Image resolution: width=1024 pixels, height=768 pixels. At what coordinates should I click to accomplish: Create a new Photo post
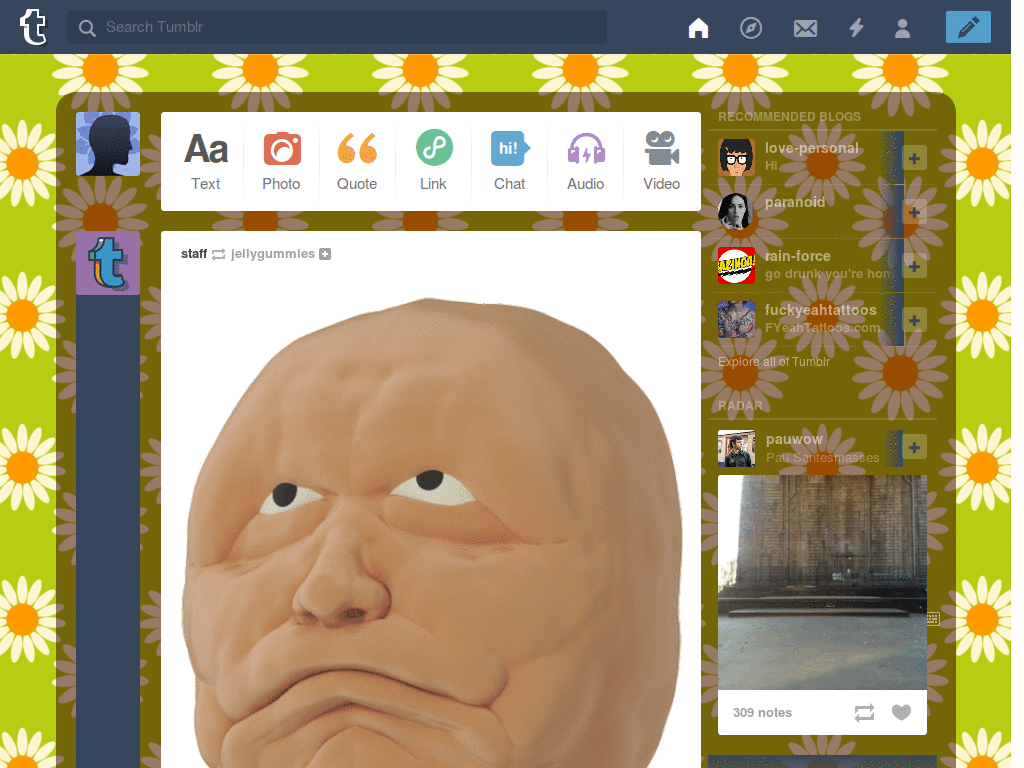tap(281, 161)
